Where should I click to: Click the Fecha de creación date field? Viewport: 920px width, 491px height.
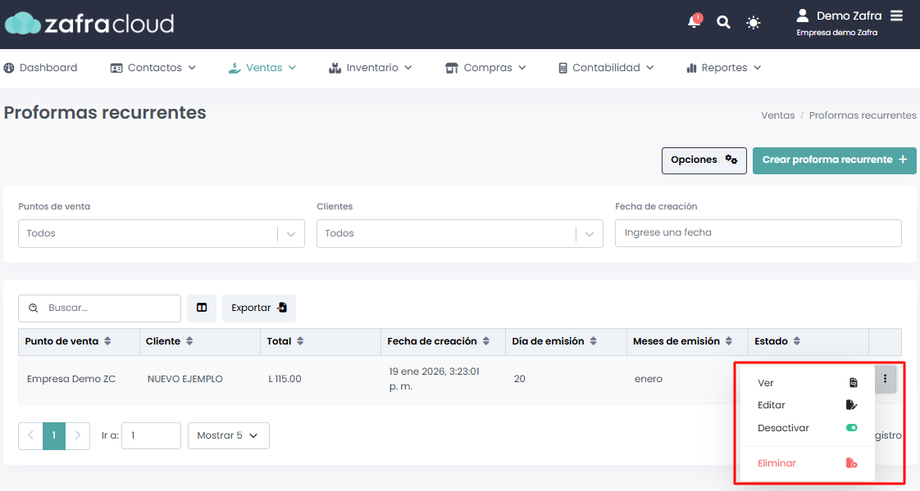click(x=758, y=233)
